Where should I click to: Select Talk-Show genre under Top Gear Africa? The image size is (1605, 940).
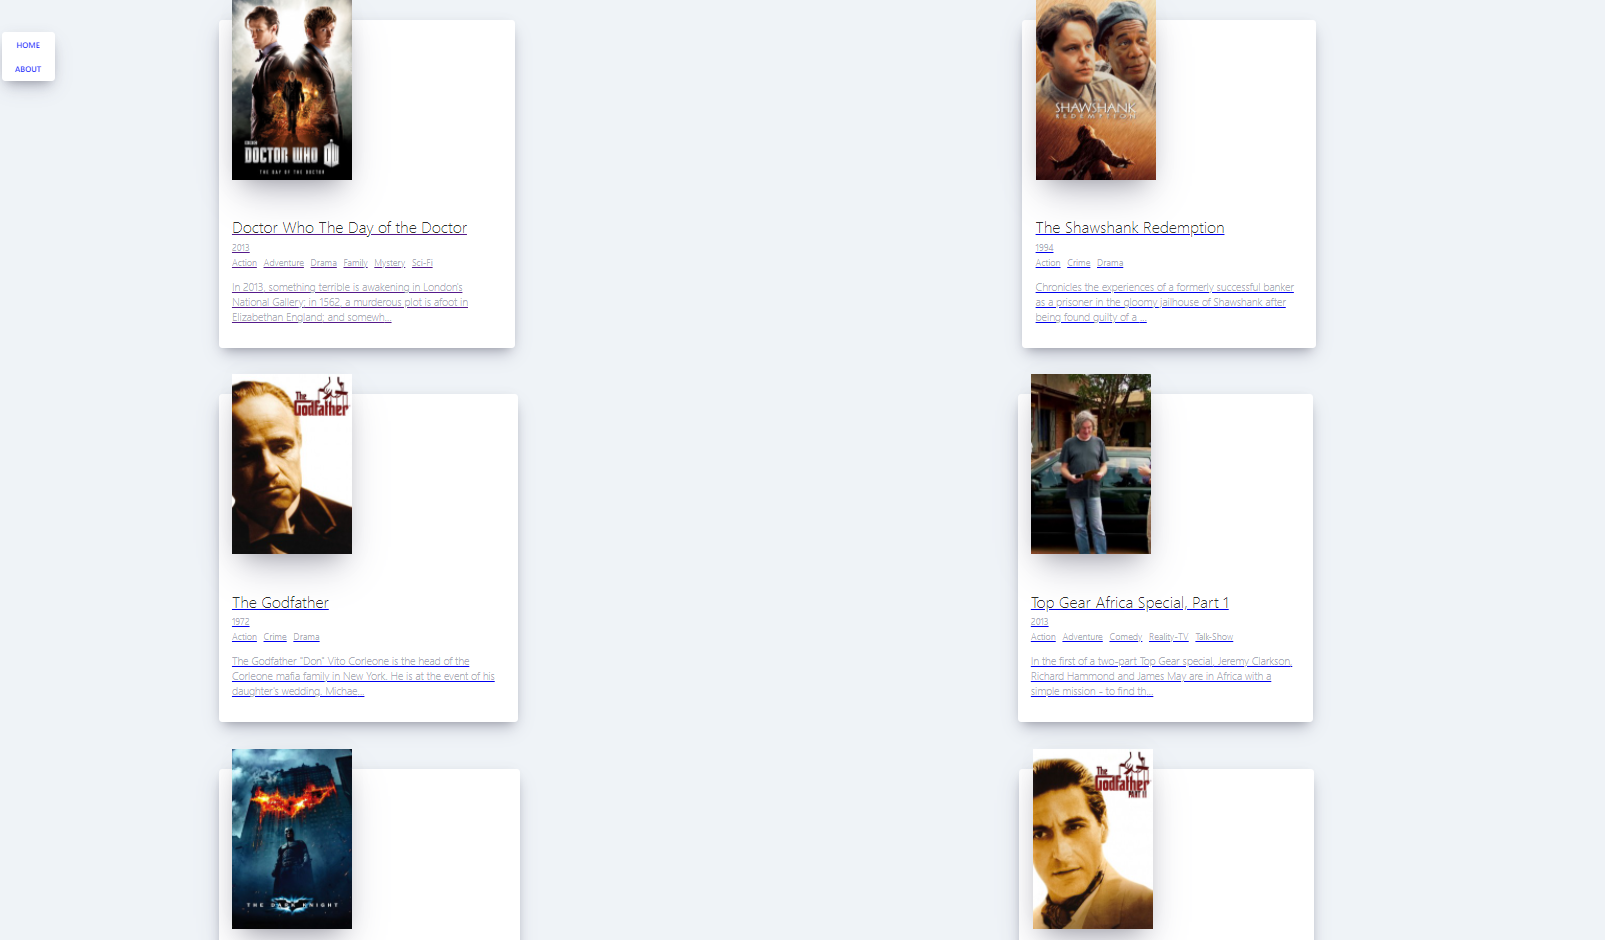click(1214, 637)
